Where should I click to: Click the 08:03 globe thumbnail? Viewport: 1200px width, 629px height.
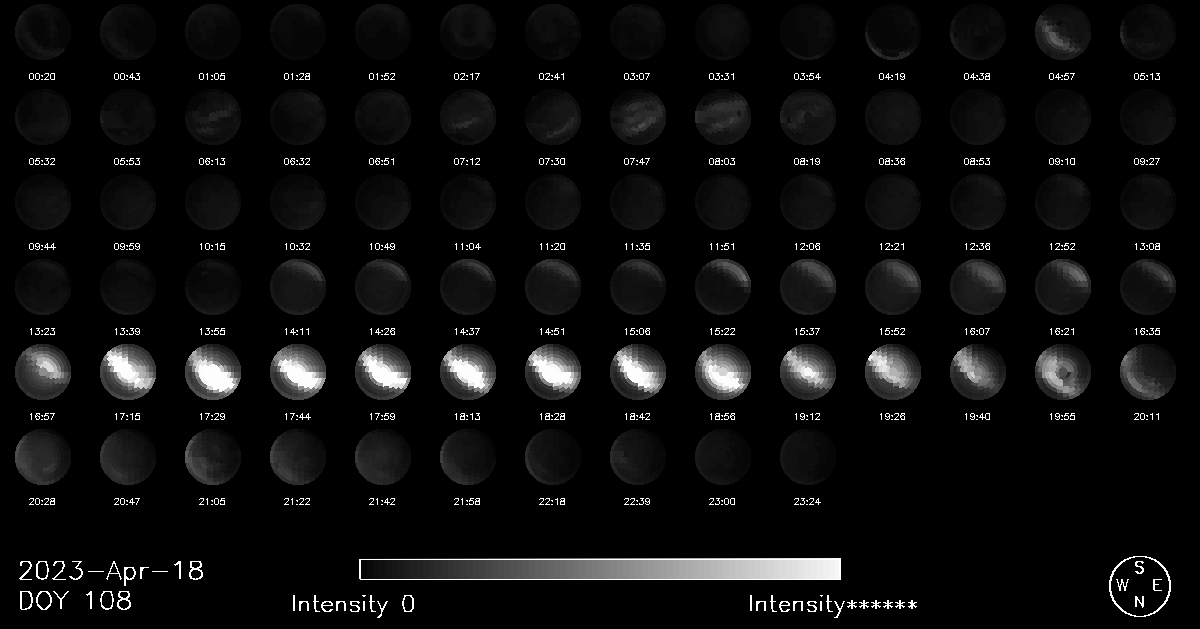click(x=722, y=117)
